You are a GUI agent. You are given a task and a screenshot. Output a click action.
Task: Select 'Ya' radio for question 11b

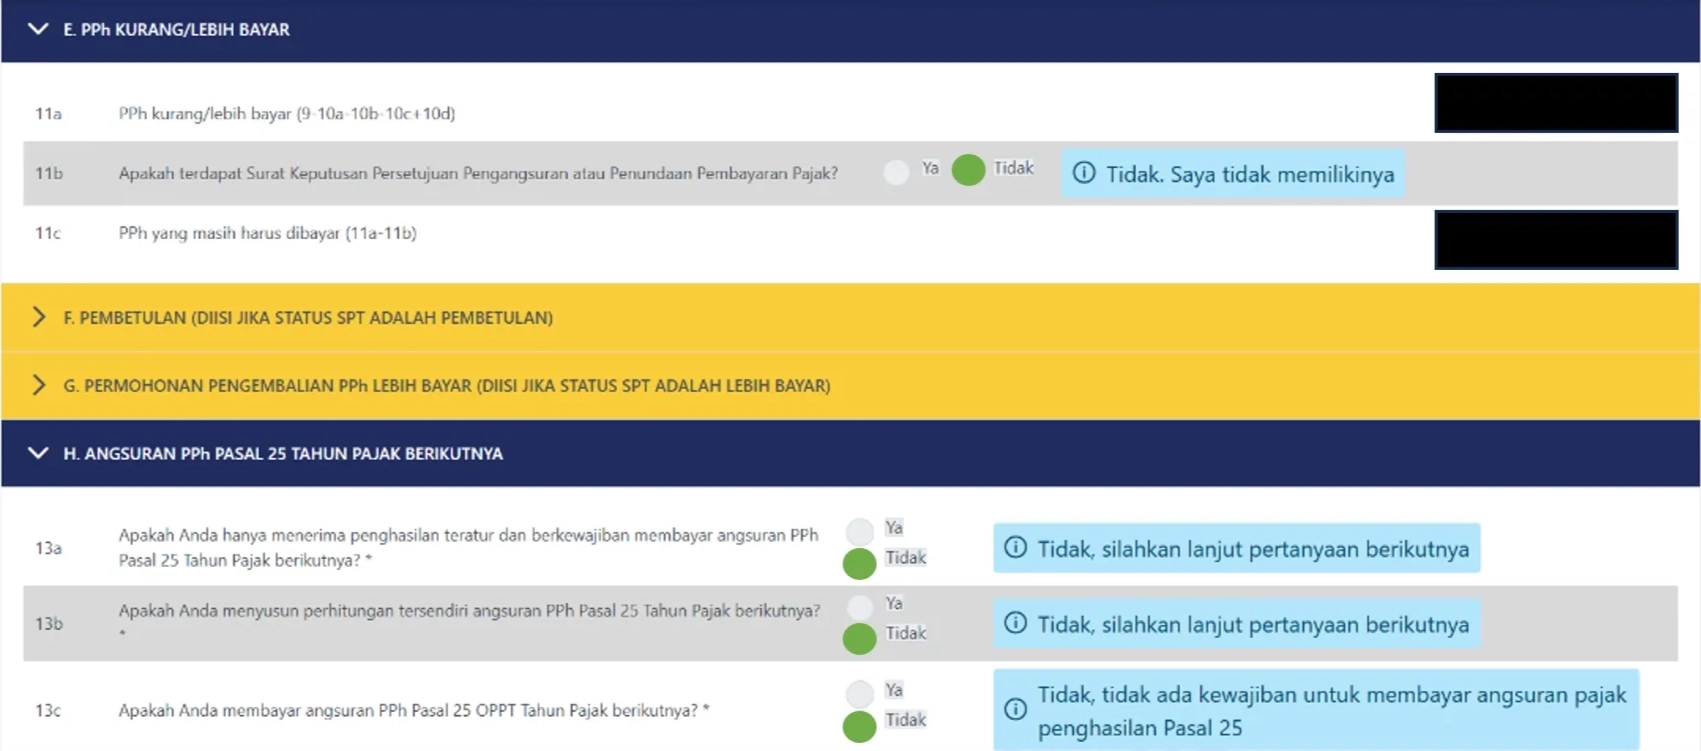click(x=896, y=172)
